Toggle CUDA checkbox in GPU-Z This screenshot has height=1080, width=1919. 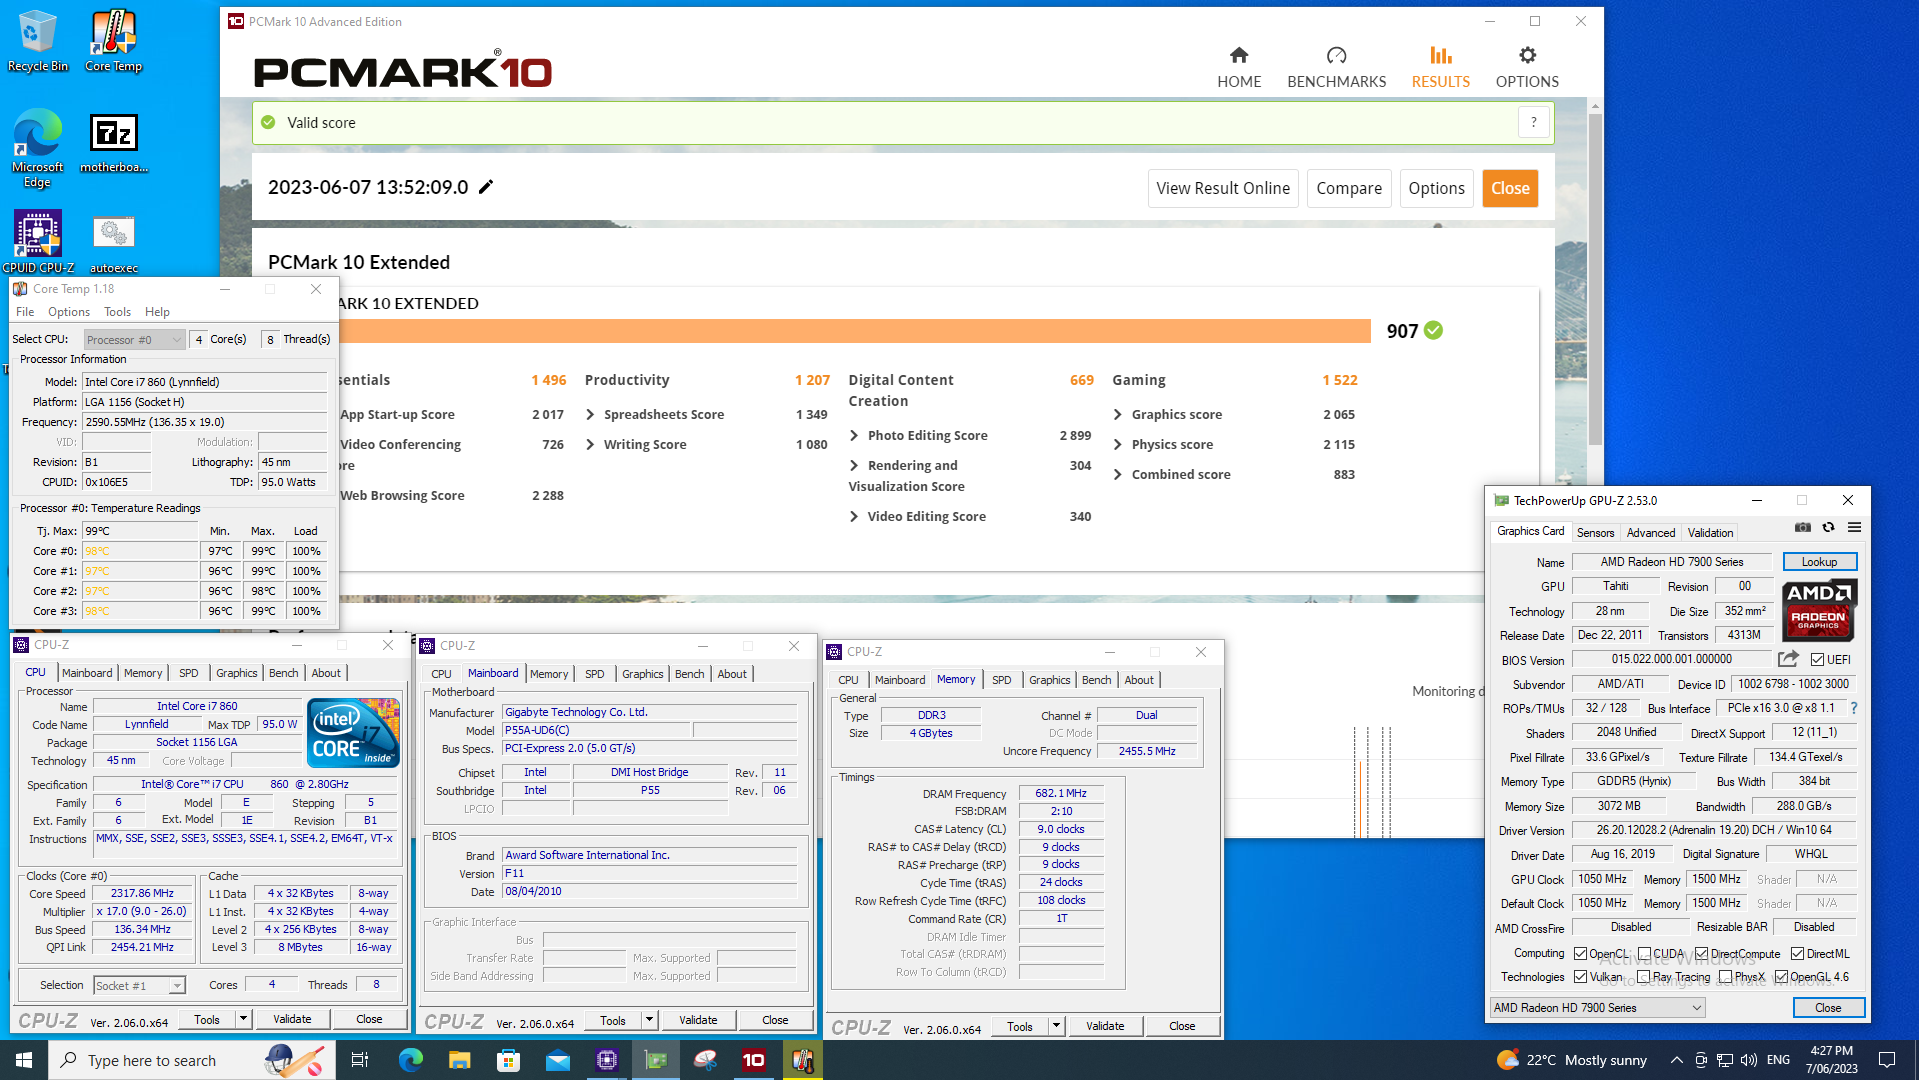1644,954
